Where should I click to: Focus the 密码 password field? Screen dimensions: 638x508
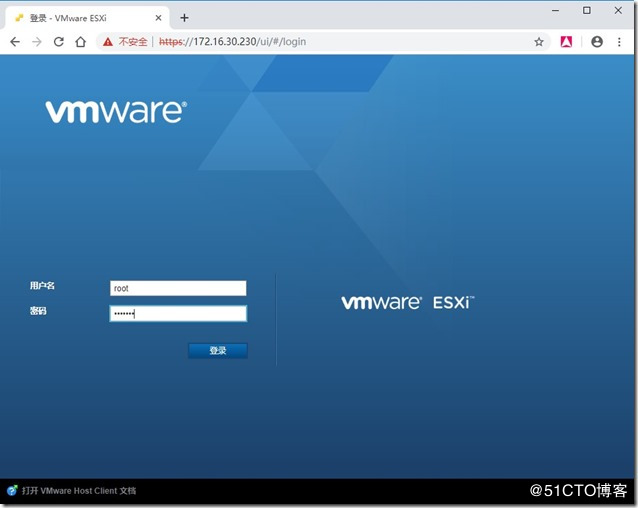[178, 313]
